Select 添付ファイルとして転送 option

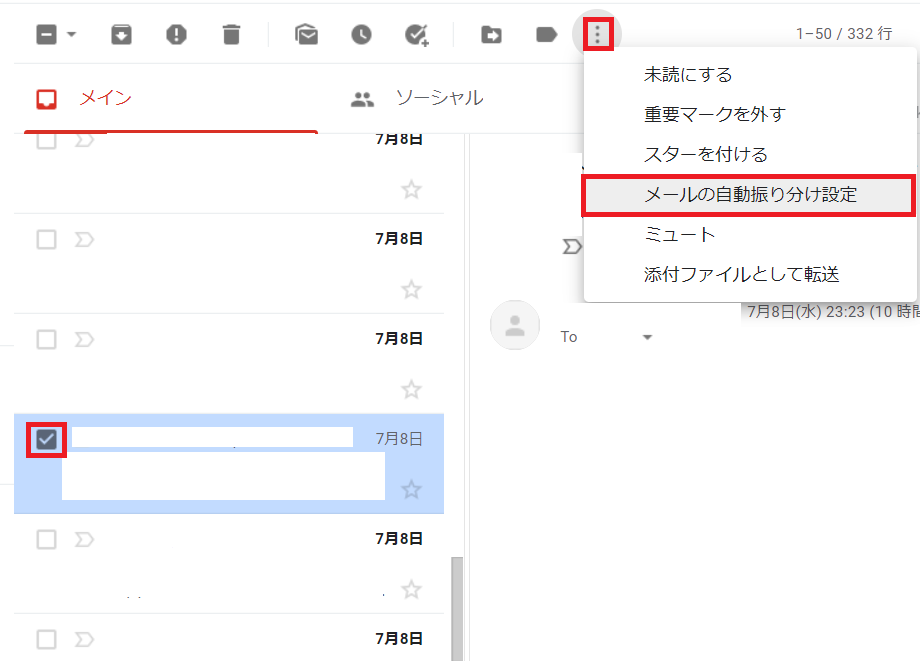[744, 273]
